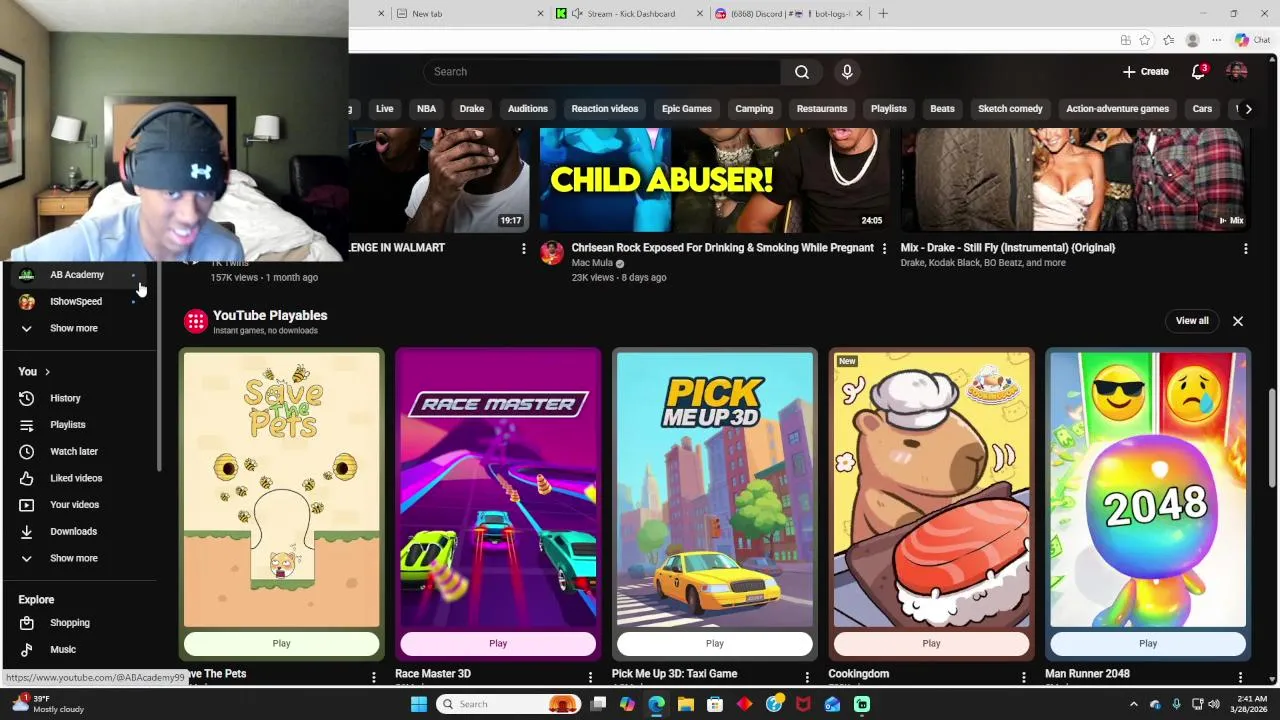Viewport: 1280px width, 720px height.
Task: Open the IShowSpeed subscription
Action: [80, 302]
